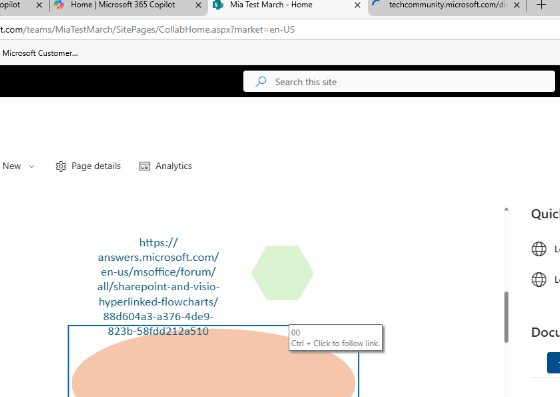Image resolution: width=560 pixels, height=397 pixels.
Task: Close the Mia Test March tab
Action: pyautogui.click(x=357, y=5)
